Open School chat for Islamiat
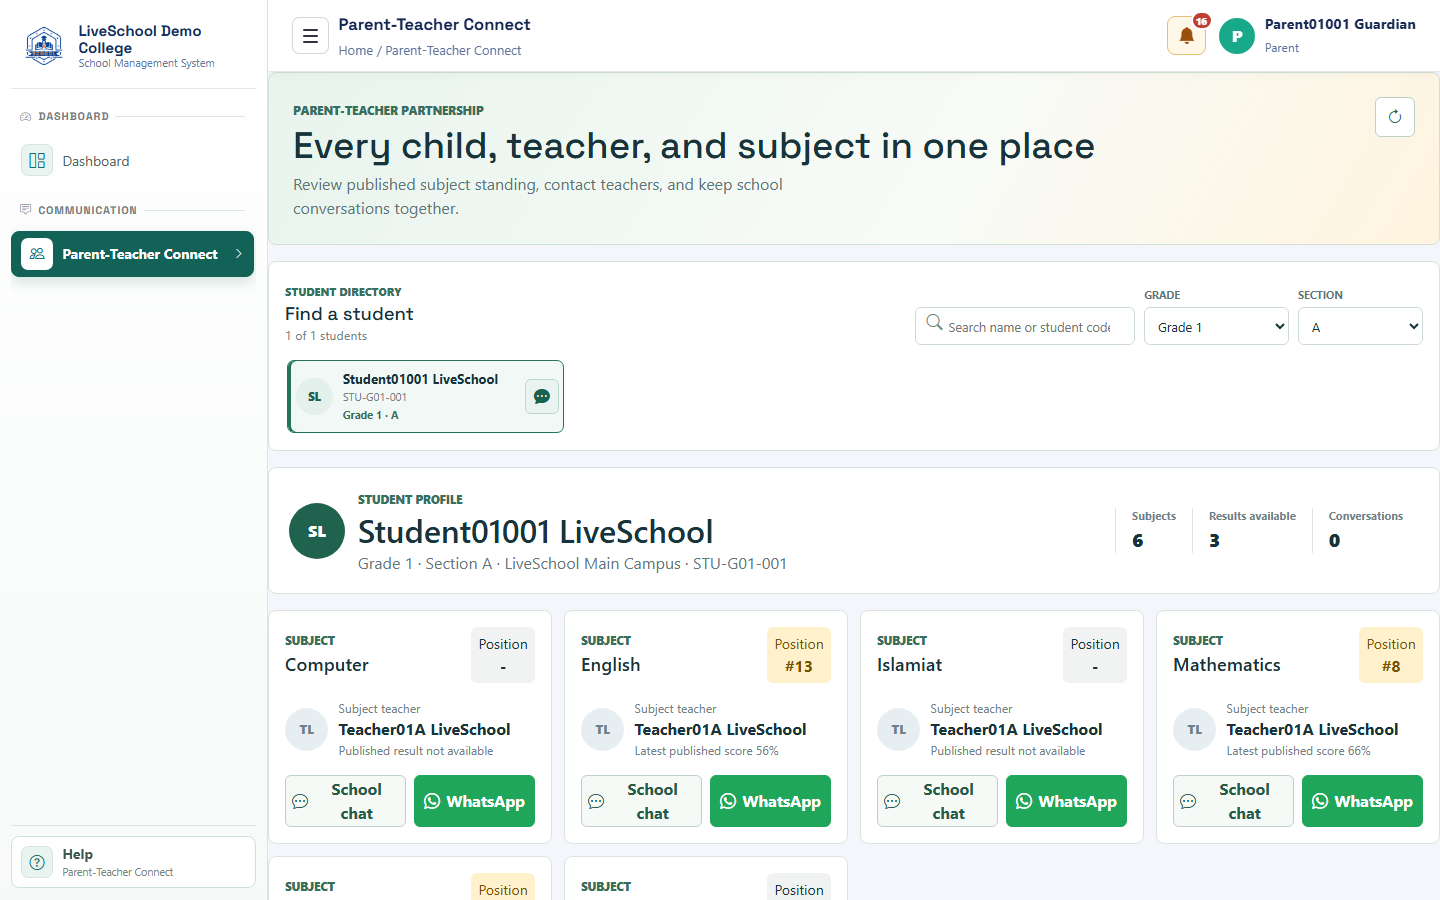 pyautogui.click(x=937, y=801)
